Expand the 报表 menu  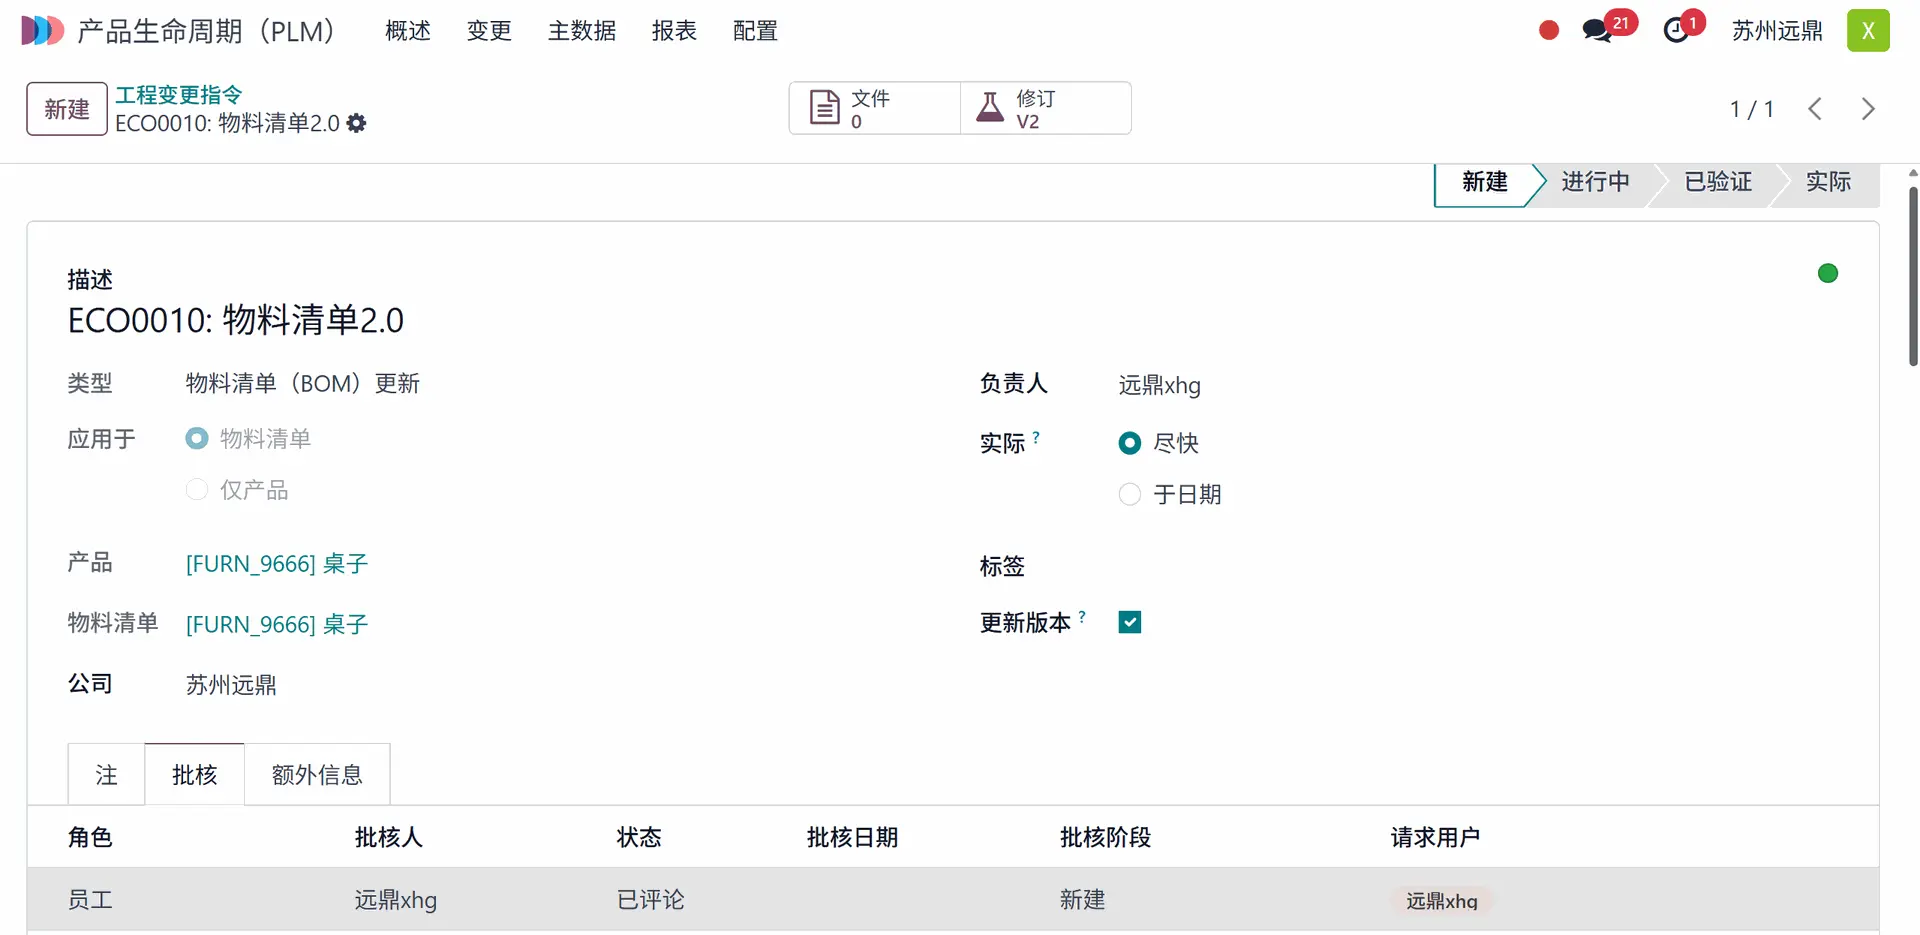pyautogui.click(x=673, y=31)
